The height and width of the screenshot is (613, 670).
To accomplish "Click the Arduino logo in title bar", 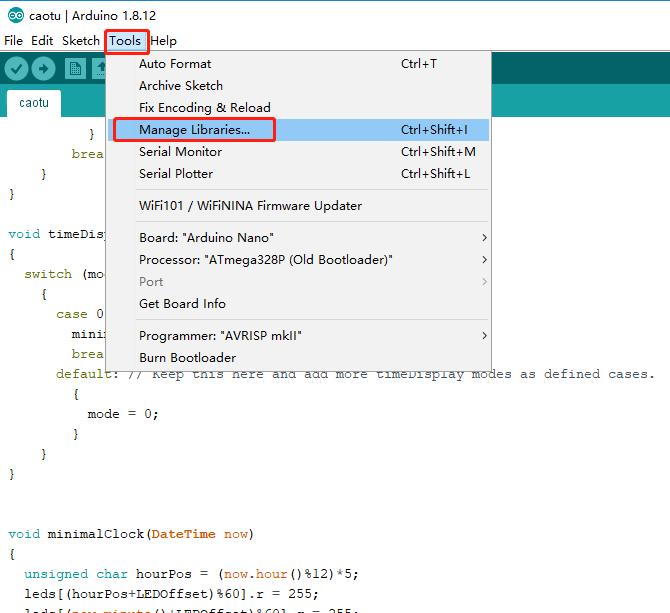I will coord(16,16).
